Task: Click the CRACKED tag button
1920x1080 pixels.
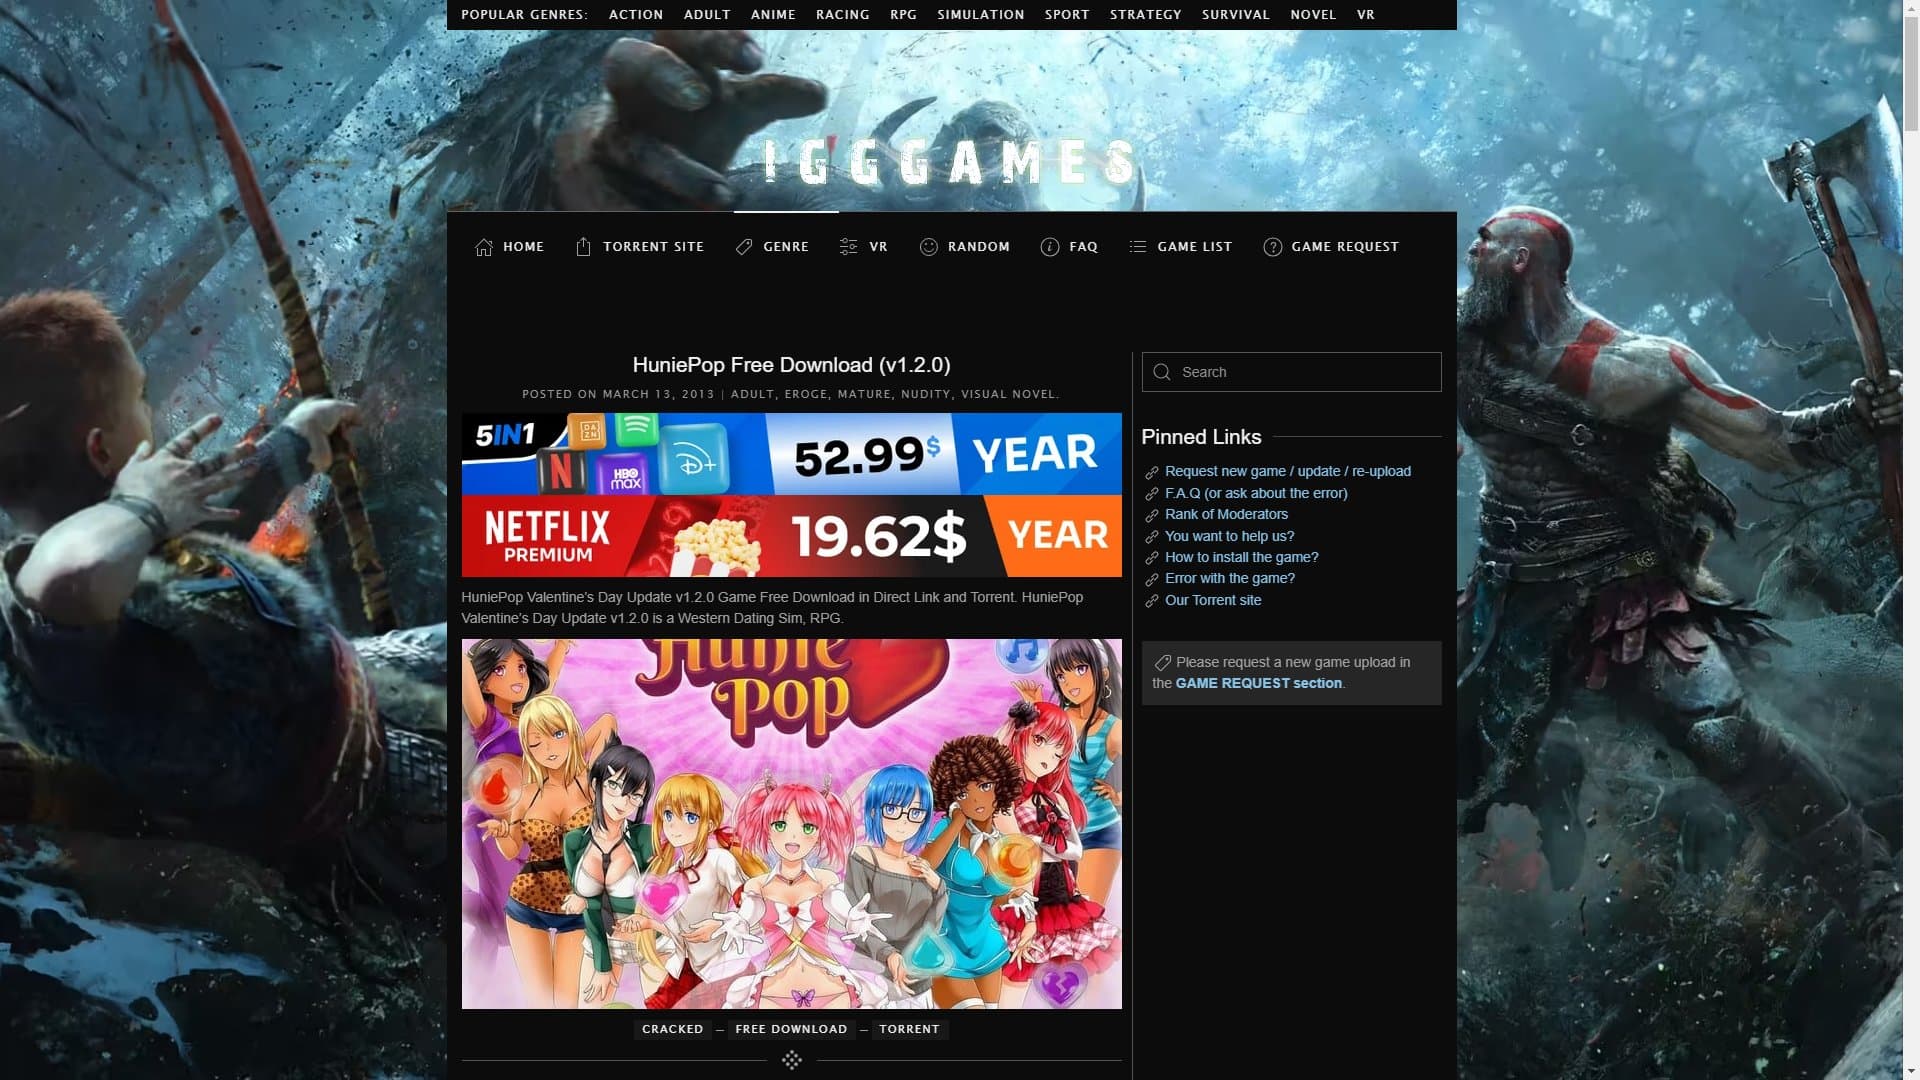Action: coord(673,1029)
